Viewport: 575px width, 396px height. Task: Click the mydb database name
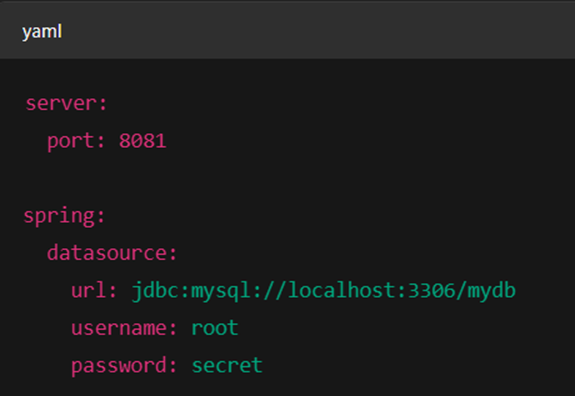point(491,292)
